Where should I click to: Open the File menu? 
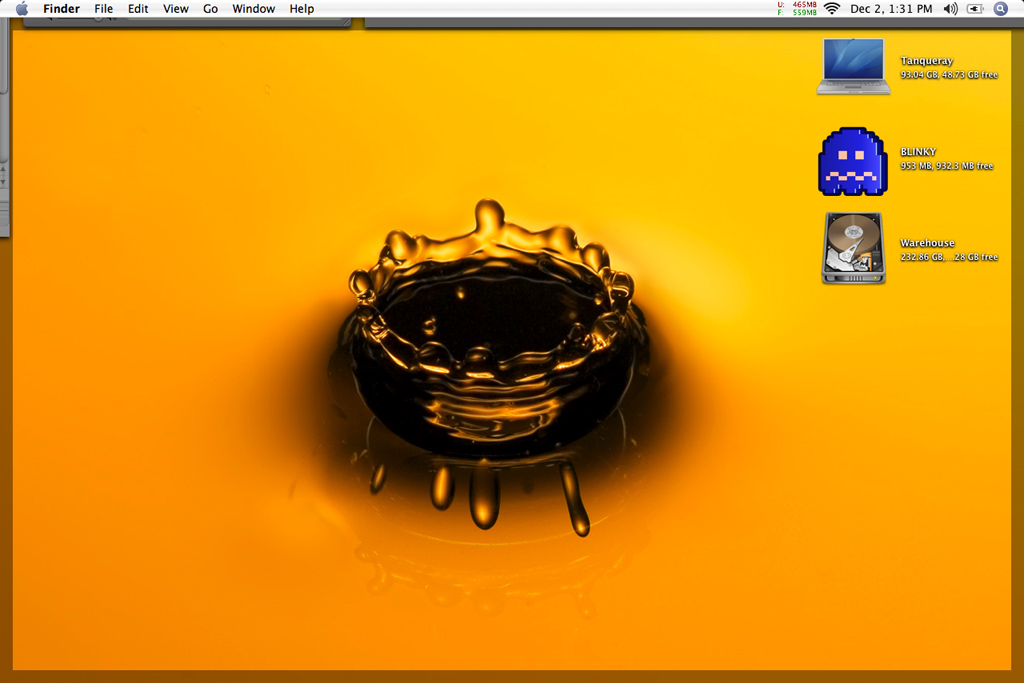pyautogui.click(x=103, y=8)
